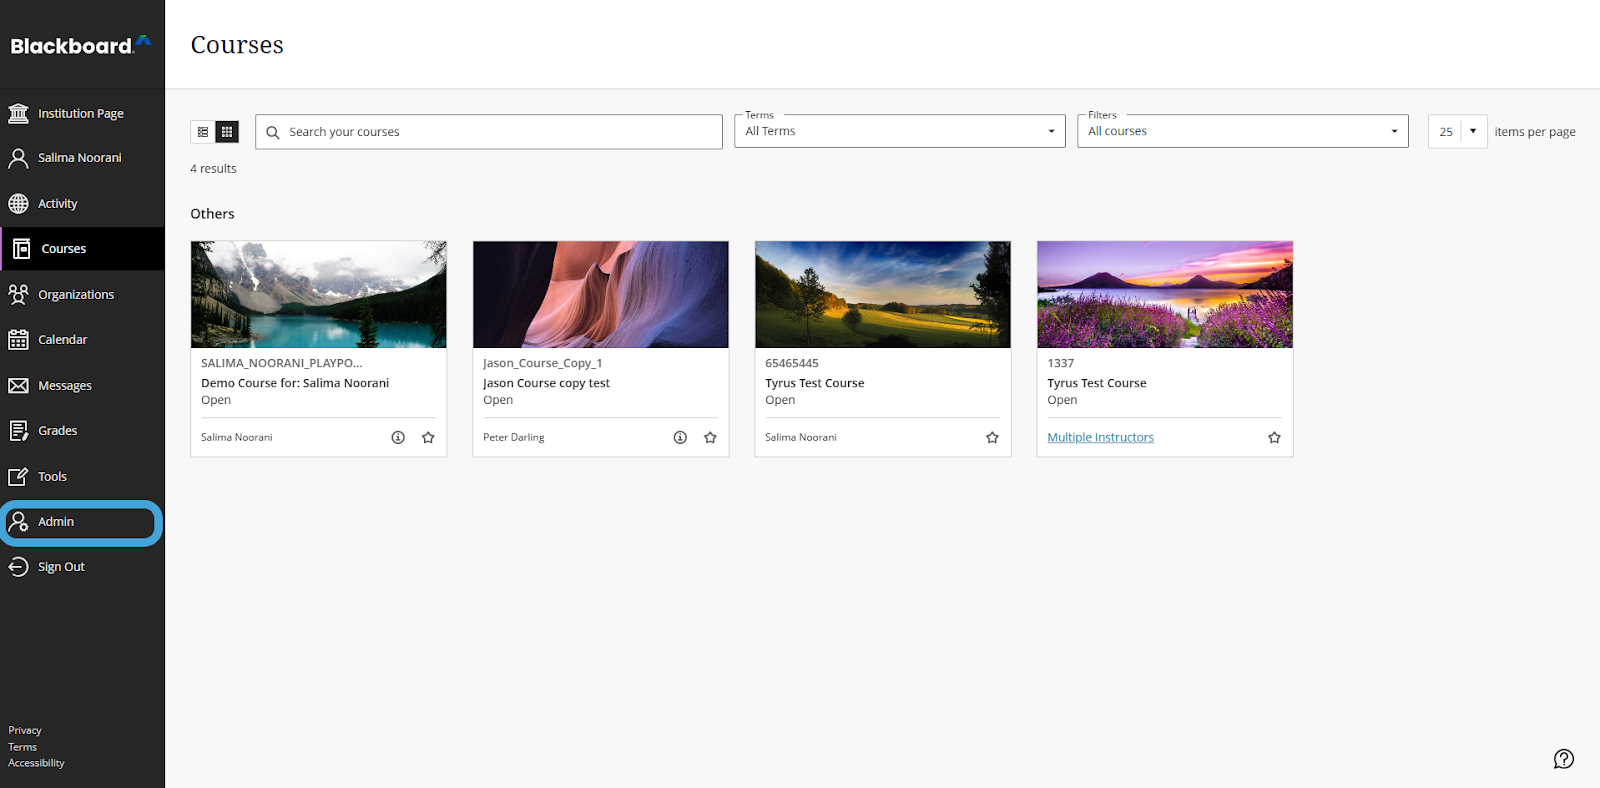Viewport: 1600px width, 788px height.
Task: Open the help question mark icon
Action: (x=1564, y=759)
